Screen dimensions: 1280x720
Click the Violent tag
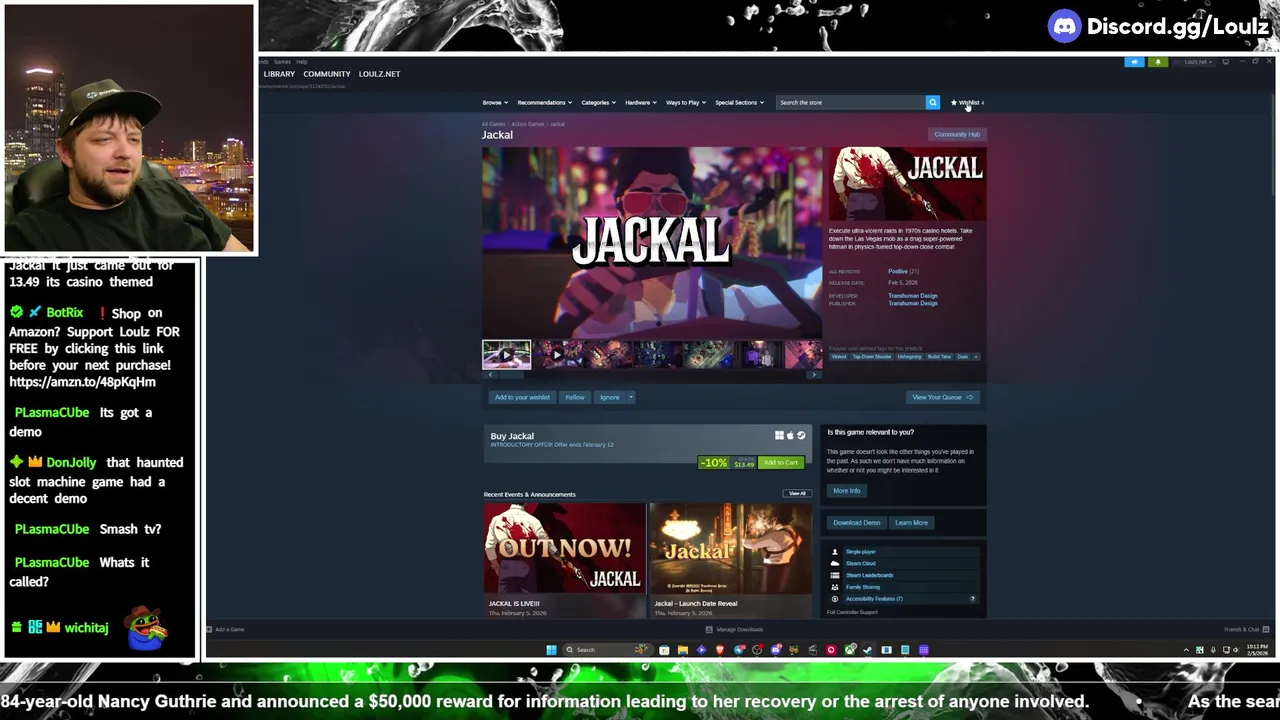pyautogui.click(x=838, y=356)
